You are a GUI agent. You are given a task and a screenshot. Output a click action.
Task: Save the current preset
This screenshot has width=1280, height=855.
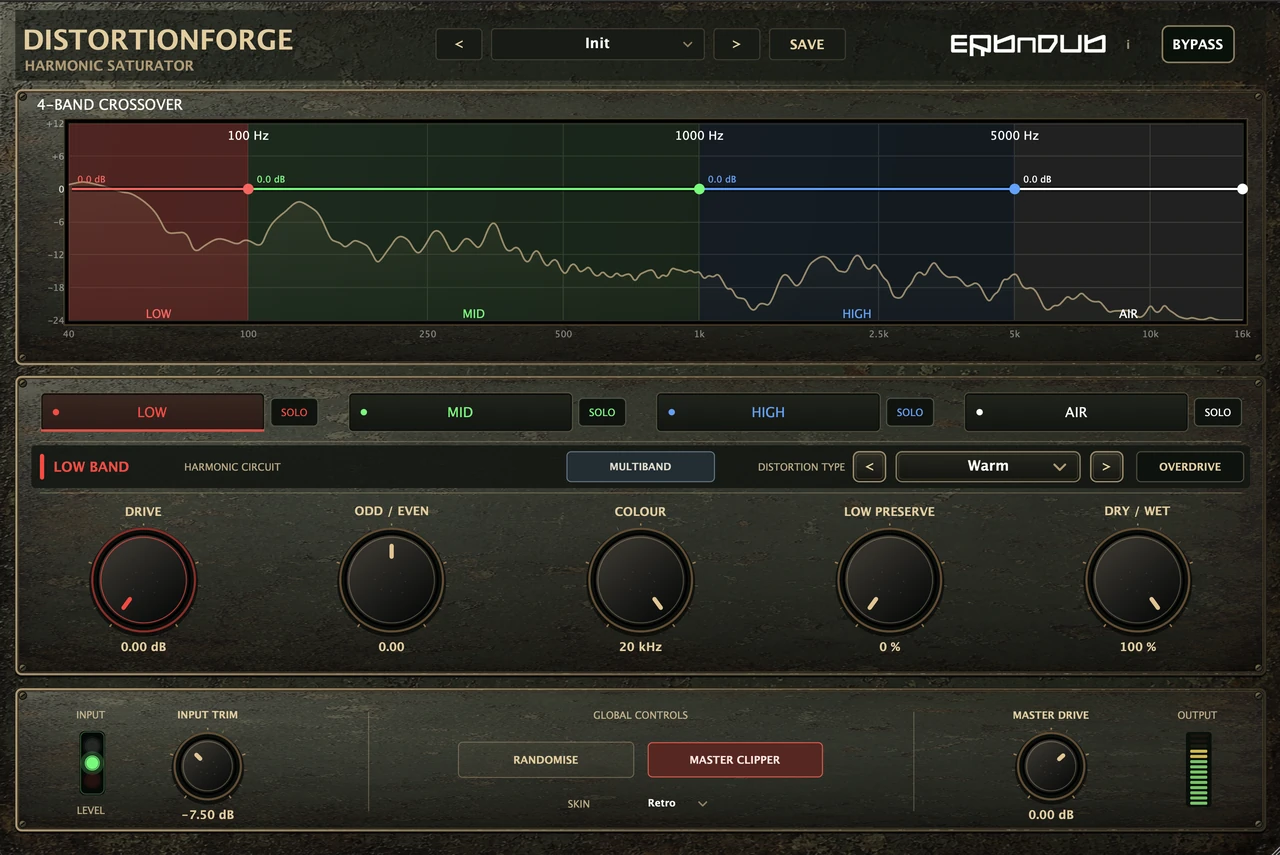pyautogui.click(x=807, y=44)
